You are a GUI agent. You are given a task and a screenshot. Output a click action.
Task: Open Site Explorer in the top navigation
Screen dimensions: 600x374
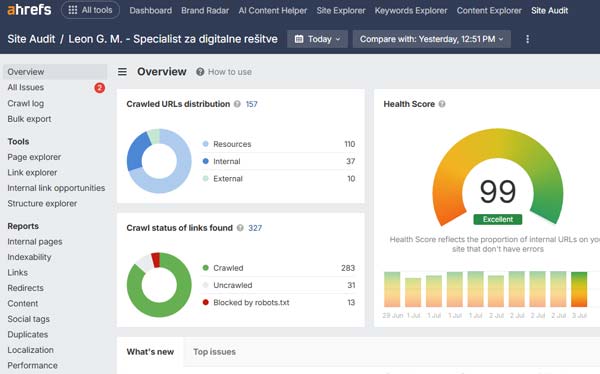click(341, 10)
